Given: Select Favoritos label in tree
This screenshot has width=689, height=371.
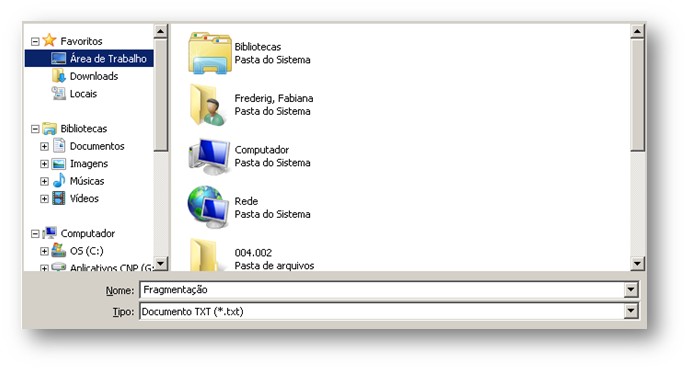Looking at the screenshot, I should 81,41.
